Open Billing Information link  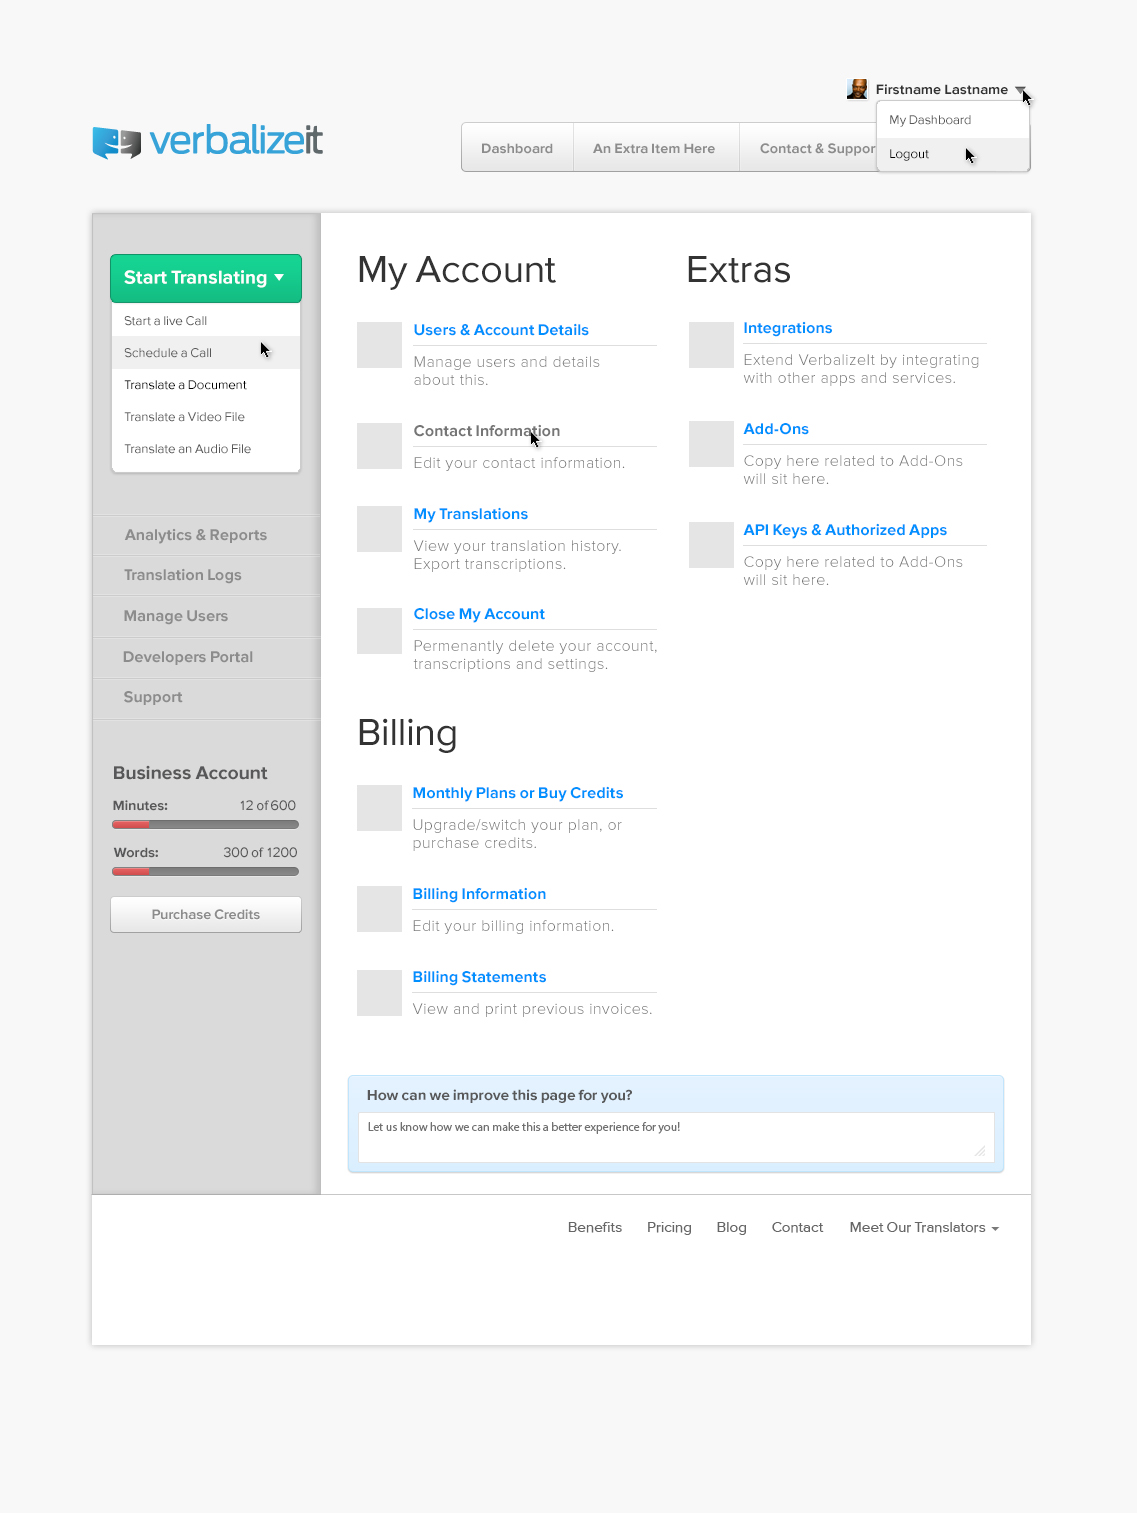coord(479,894)
